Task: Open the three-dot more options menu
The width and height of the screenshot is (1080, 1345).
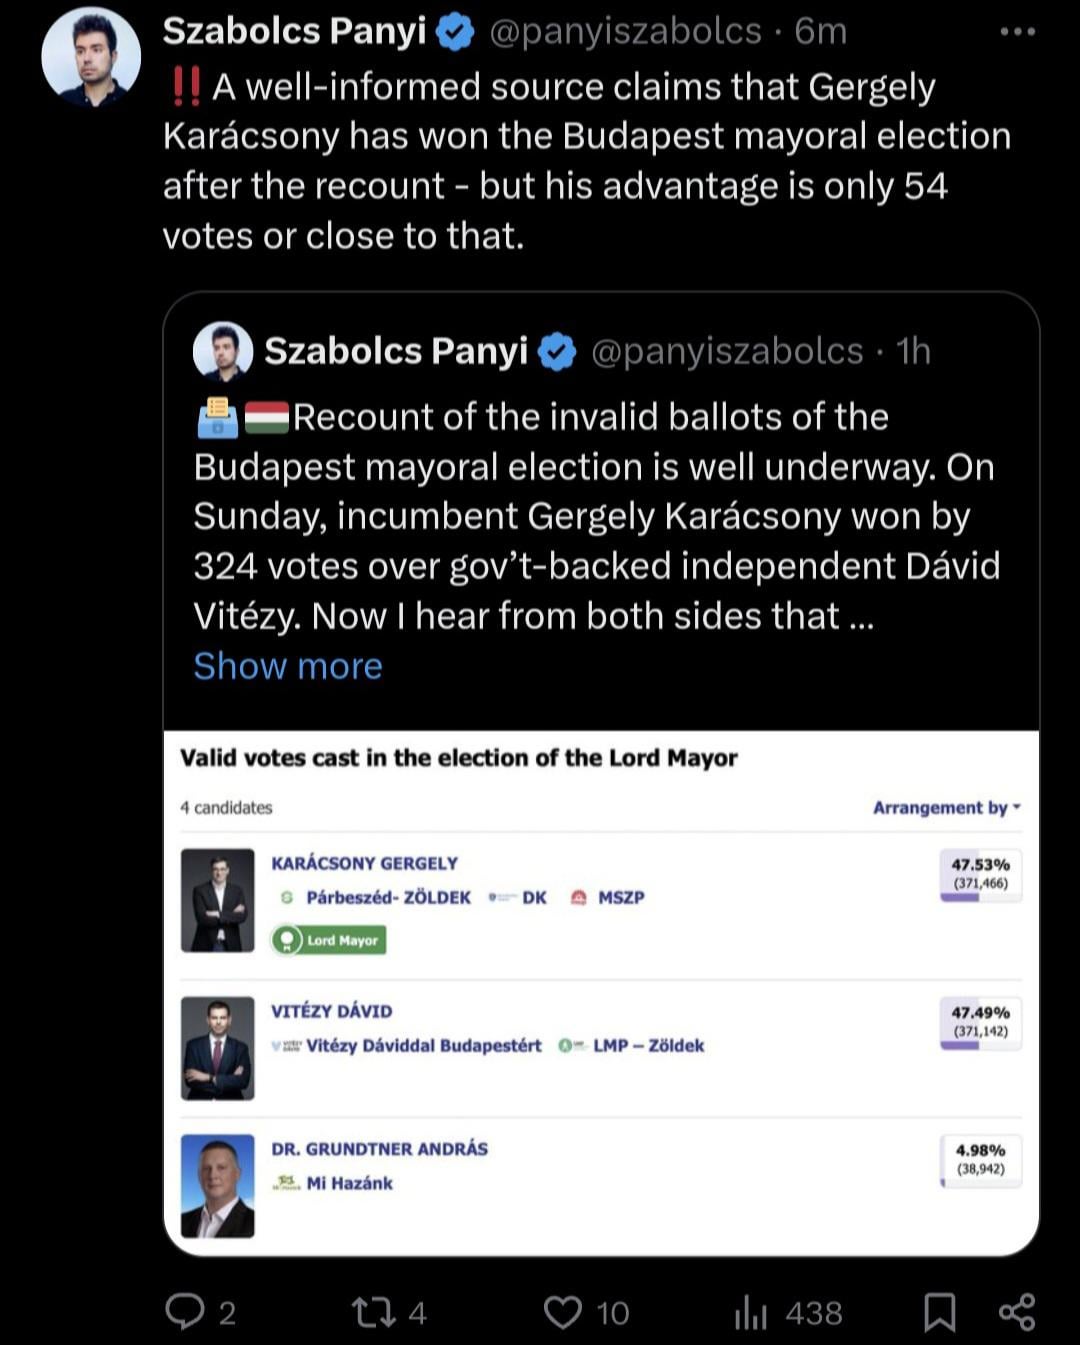Action: coord(1017,32)
